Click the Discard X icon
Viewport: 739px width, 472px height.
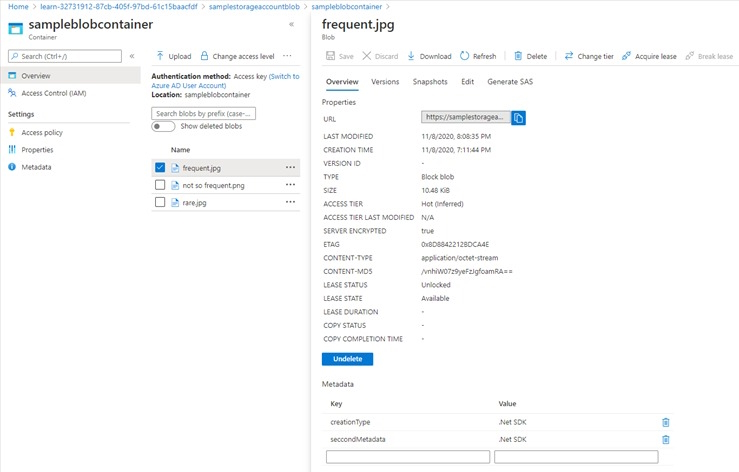(366, 56)
